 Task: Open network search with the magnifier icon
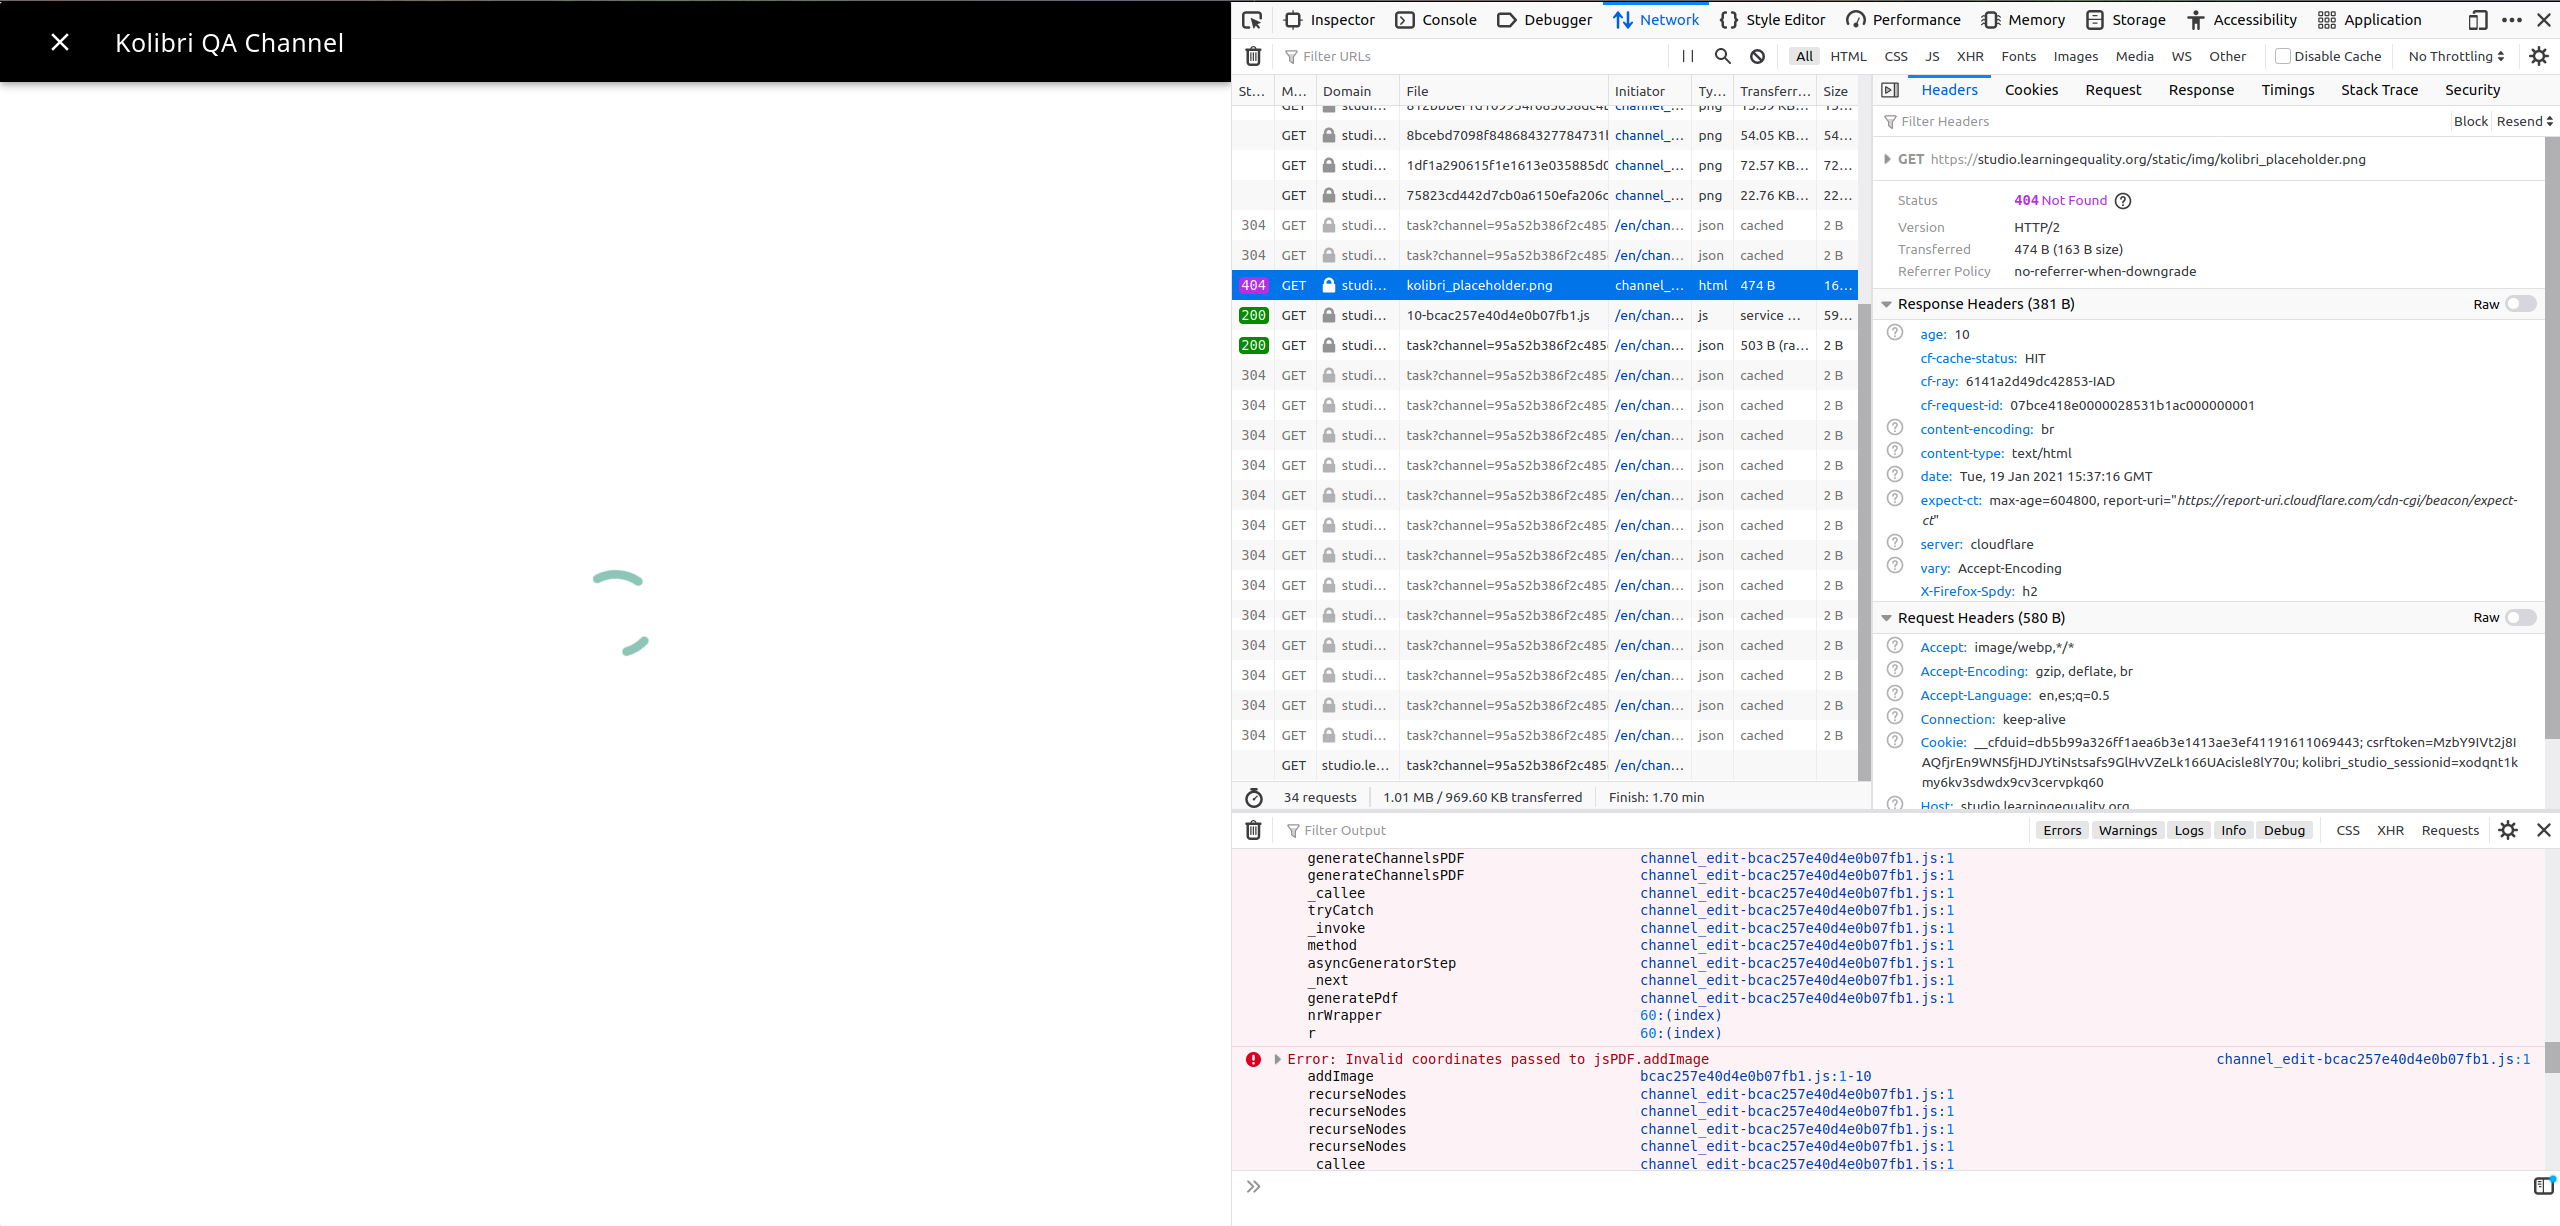tap(1722, 56)
